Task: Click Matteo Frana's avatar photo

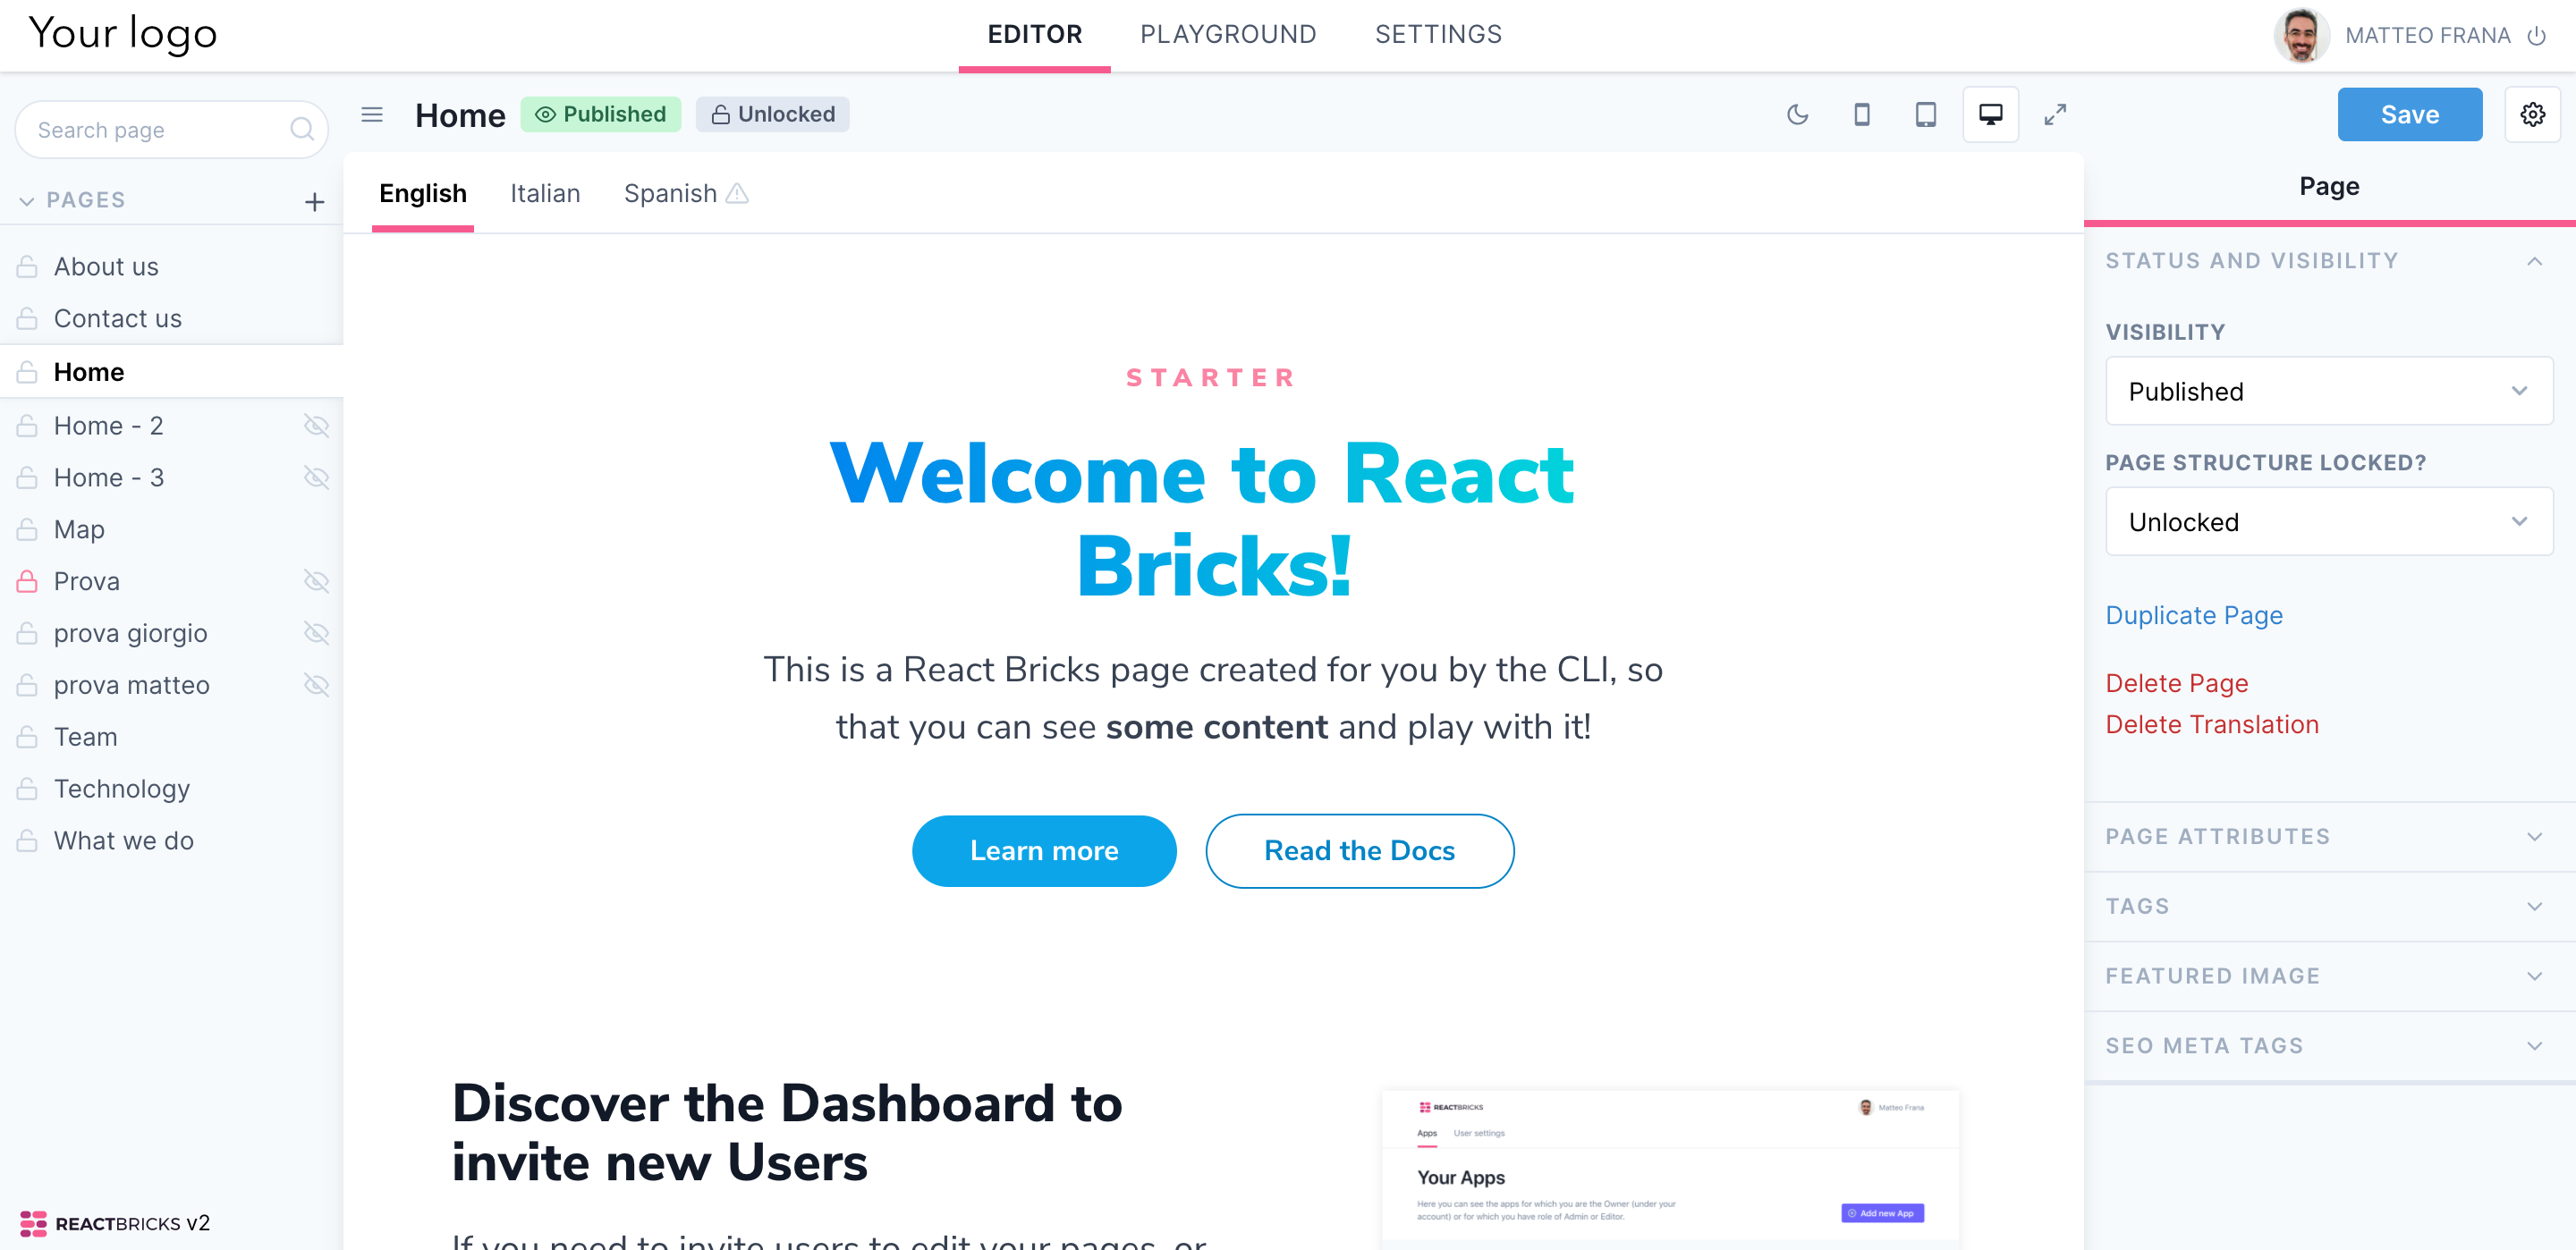Action: coord(2301,35)
